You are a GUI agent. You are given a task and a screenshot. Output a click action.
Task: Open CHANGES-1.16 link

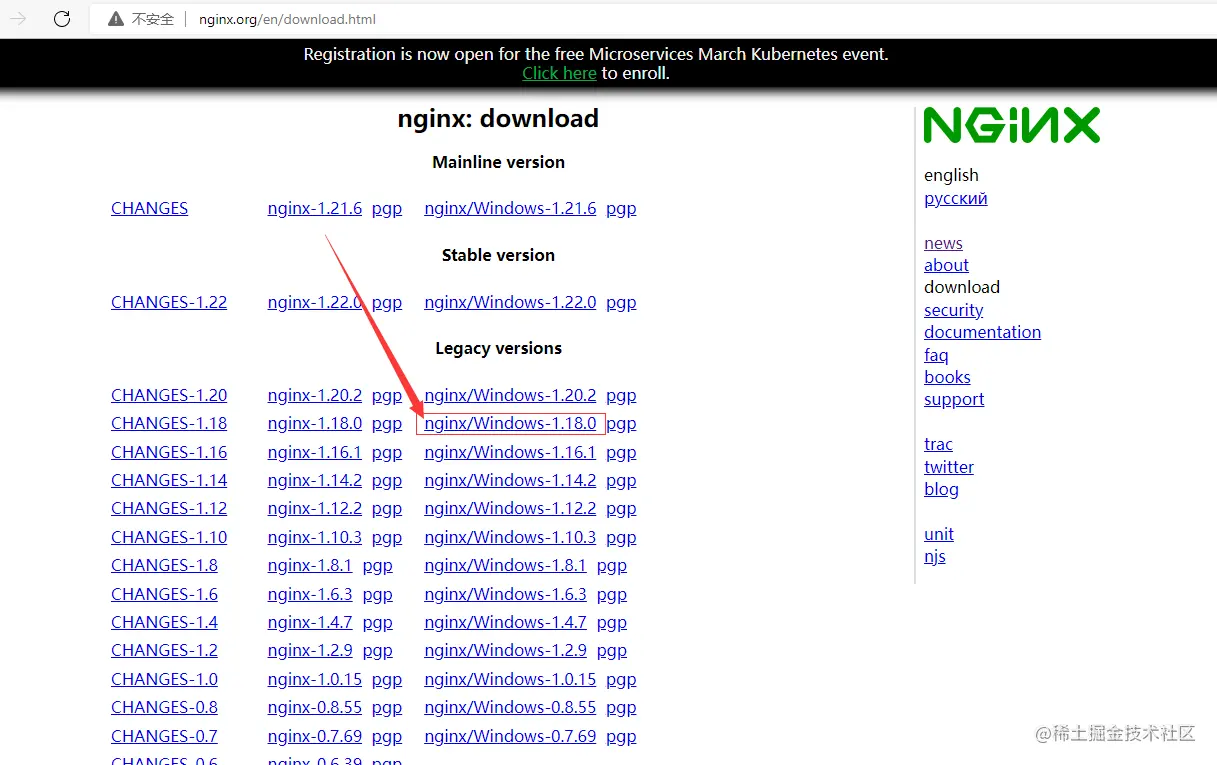click(x=169, y=452)
